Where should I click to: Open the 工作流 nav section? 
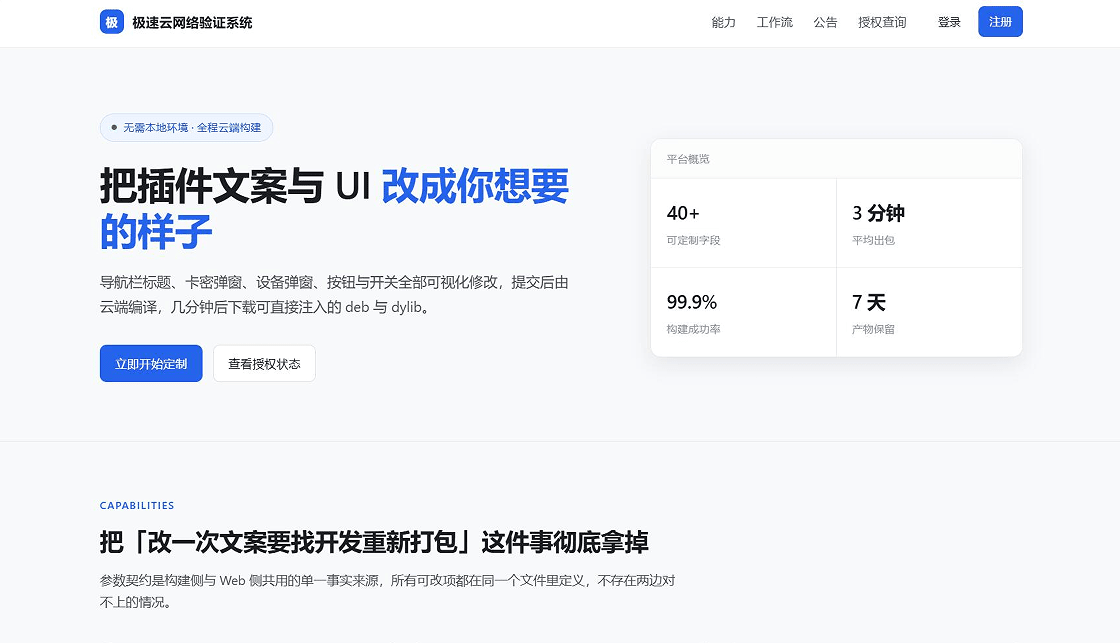[775, 22]
